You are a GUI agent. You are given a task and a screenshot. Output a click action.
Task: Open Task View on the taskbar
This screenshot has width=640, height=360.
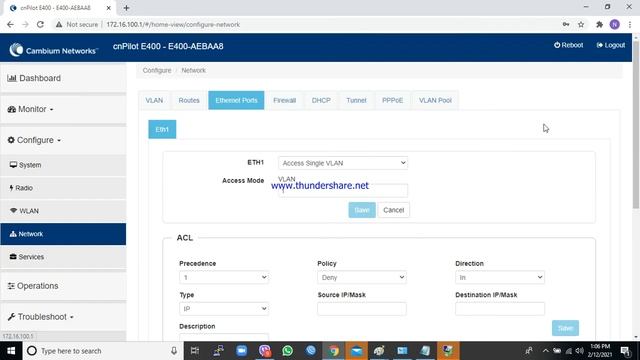195,351
